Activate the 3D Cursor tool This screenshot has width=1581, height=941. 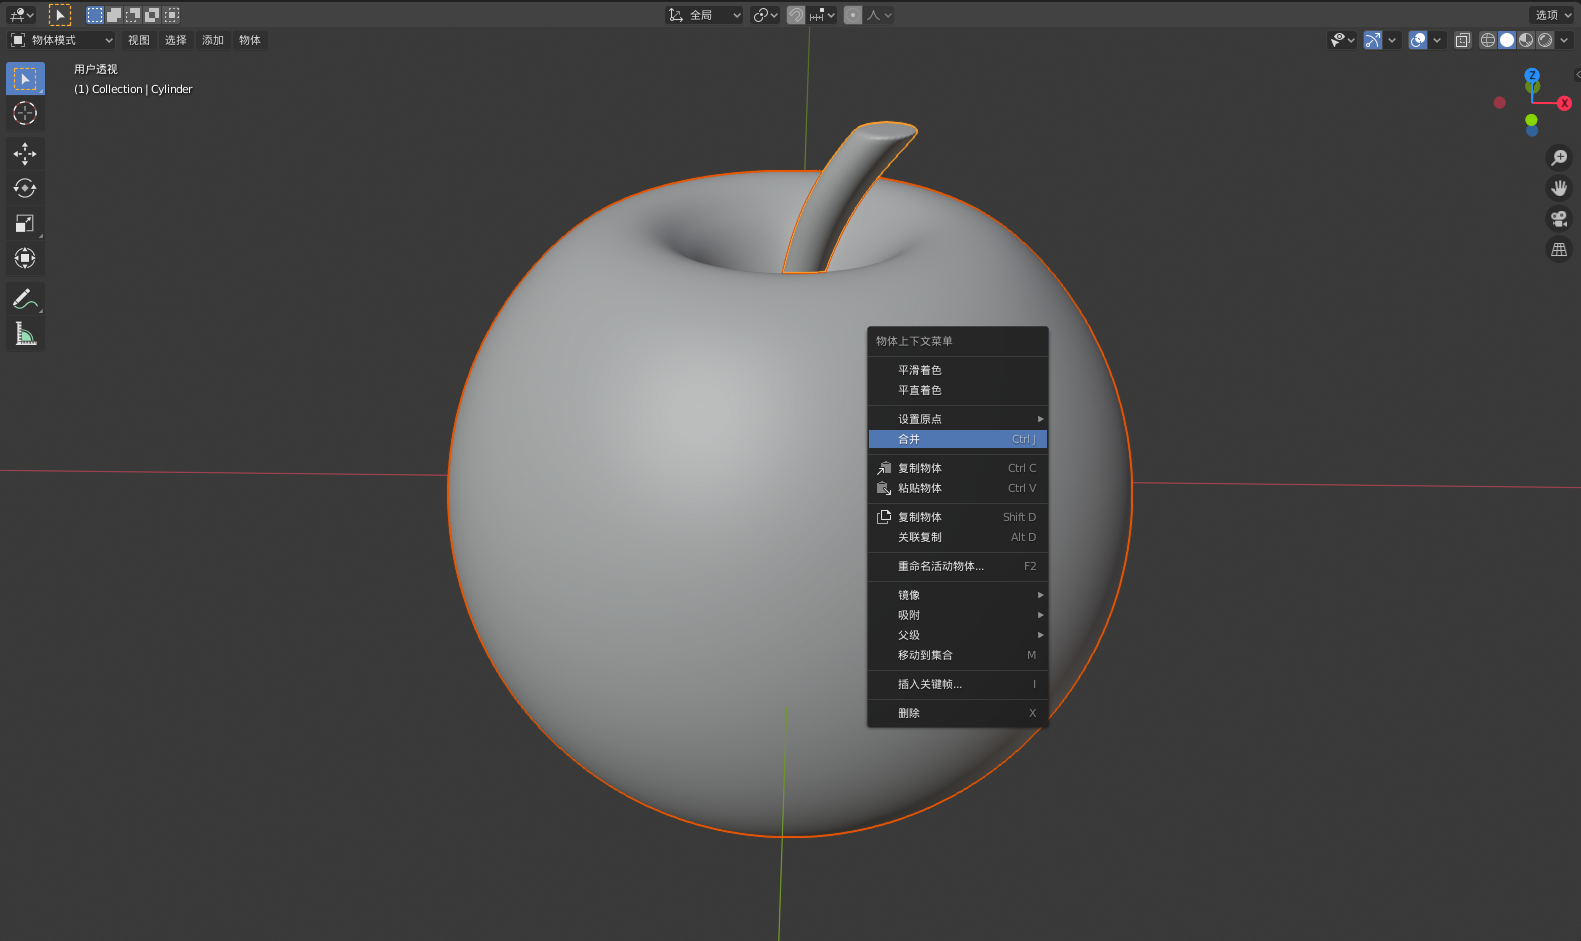(25, 113)
